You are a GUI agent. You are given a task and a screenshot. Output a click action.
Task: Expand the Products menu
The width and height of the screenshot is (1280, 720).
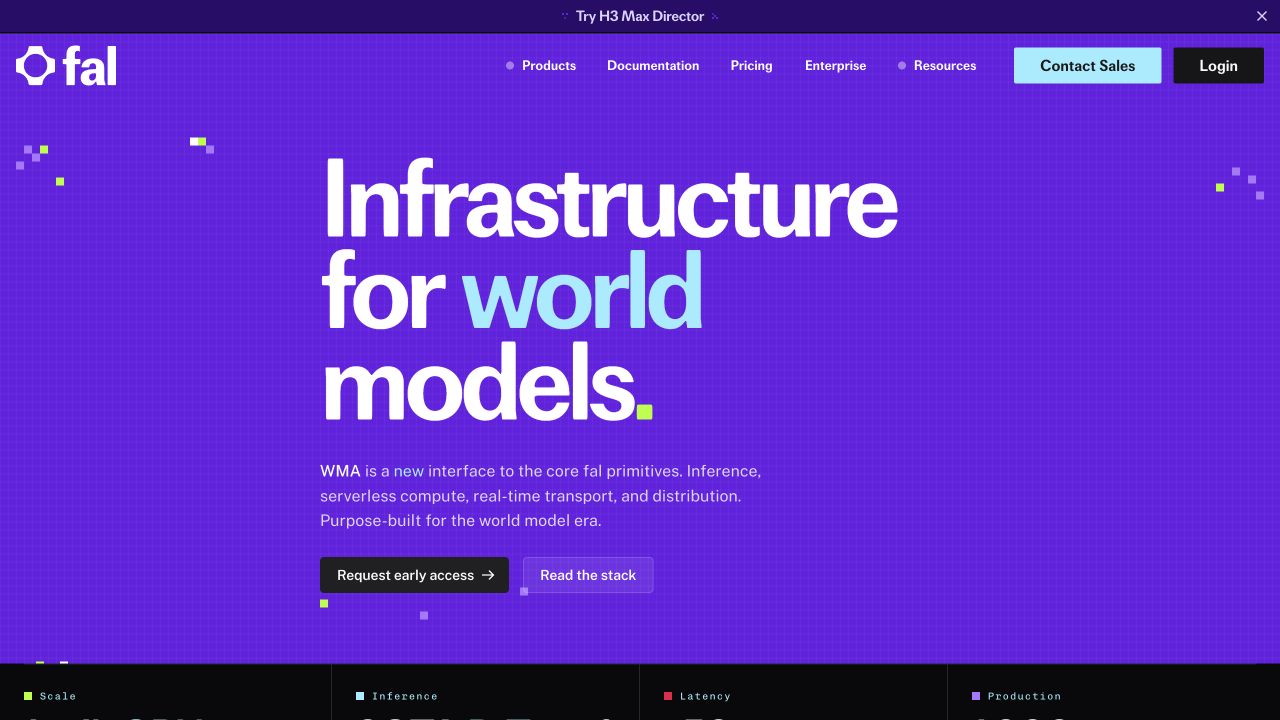click(541, 66)
